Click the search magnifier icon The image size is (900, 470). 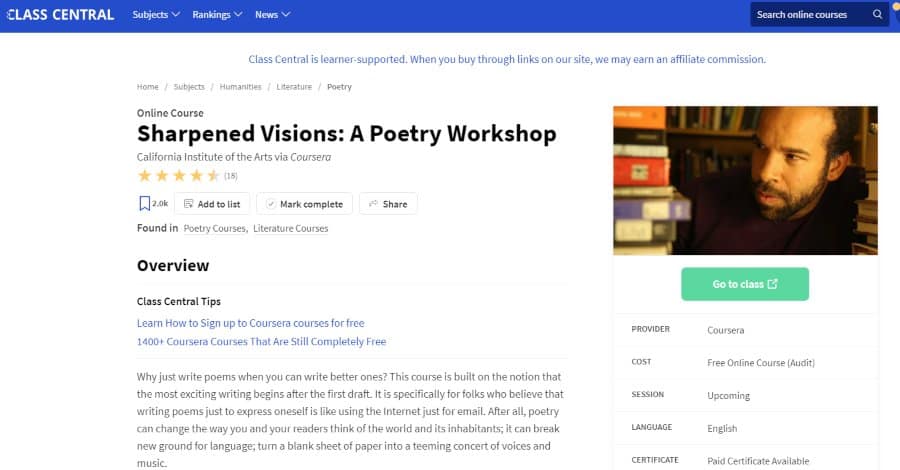pyautogui.click(x=877, y=14)
